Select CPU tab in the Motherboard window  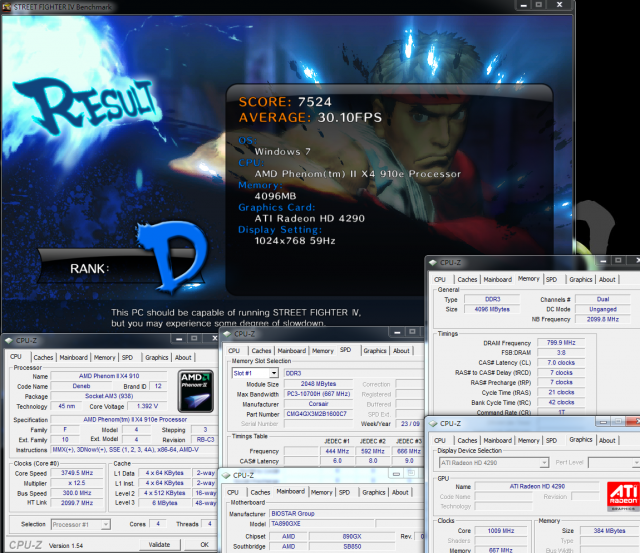coord(233,492)
